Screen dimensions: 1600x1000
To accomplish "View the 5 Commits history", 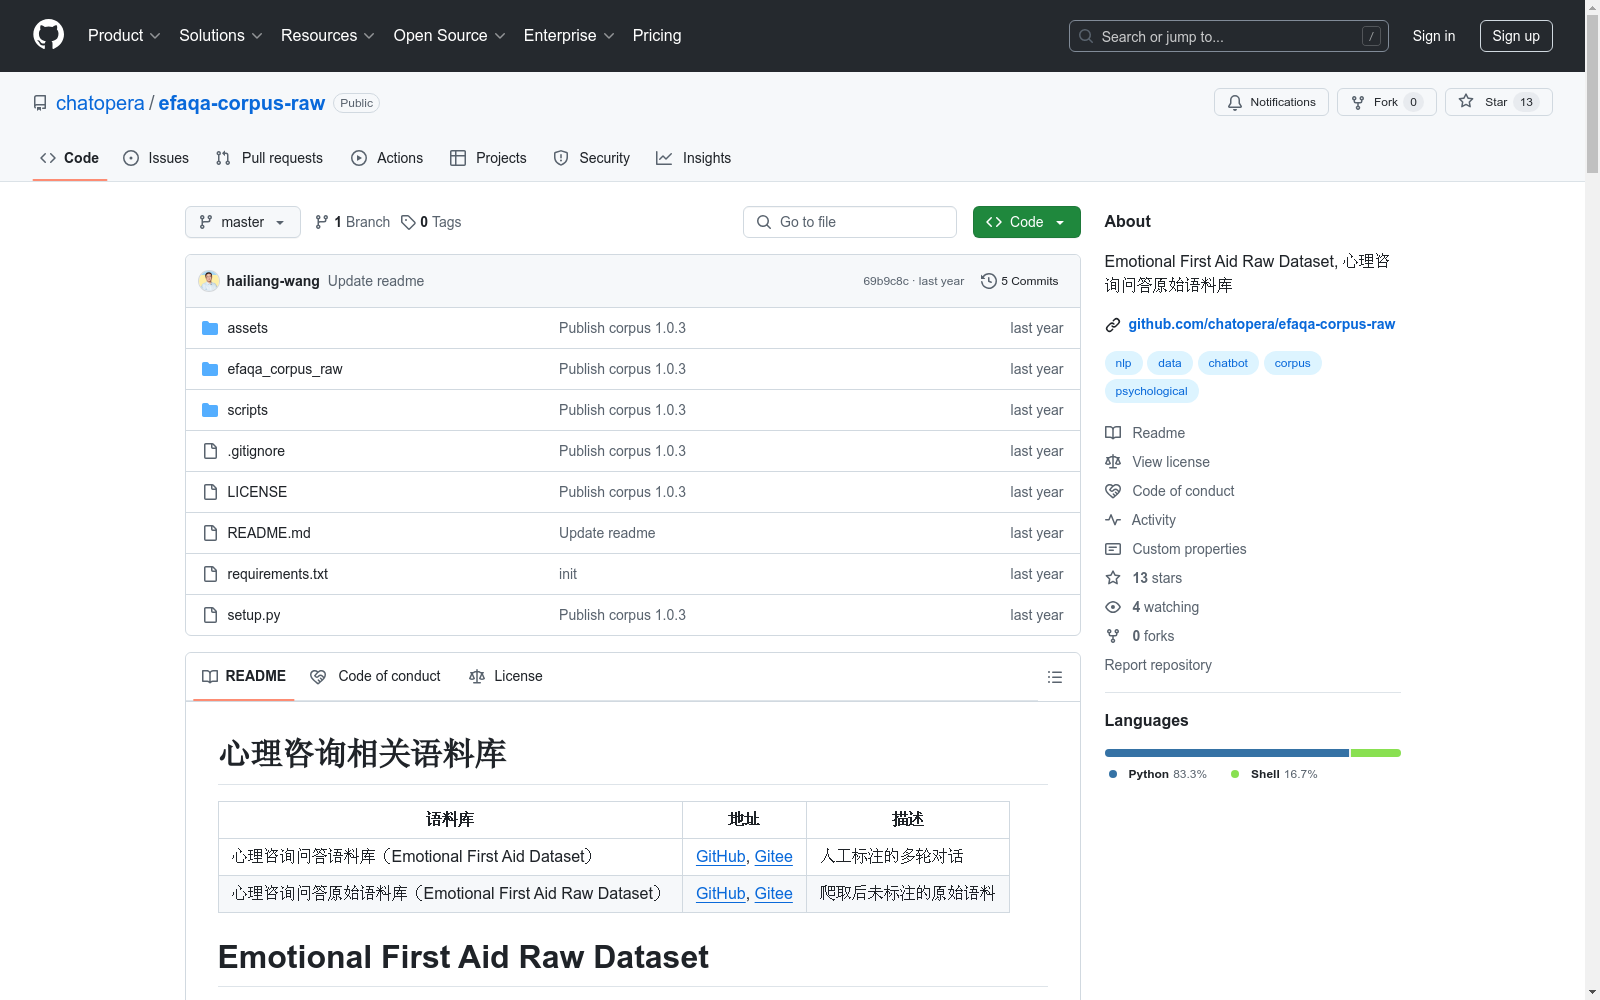I will (x=1020, y=281).
